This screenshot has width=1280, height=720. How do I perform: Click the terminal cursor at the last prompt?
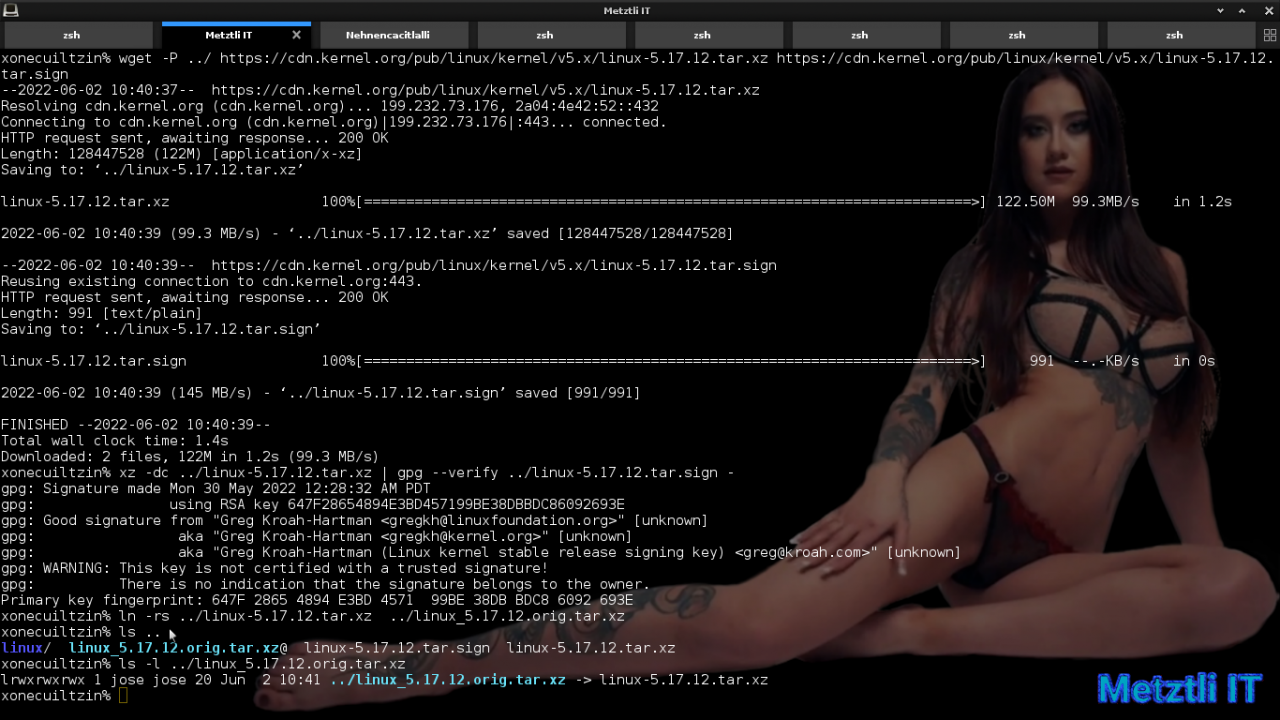pyautogui.click(x=123, y=695)
